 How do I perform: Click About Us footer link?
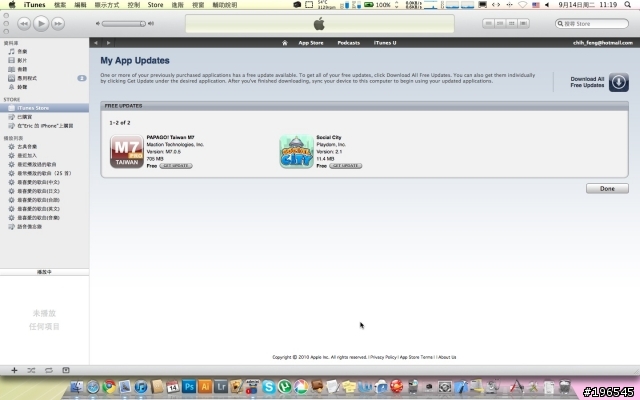coord(447,357)
